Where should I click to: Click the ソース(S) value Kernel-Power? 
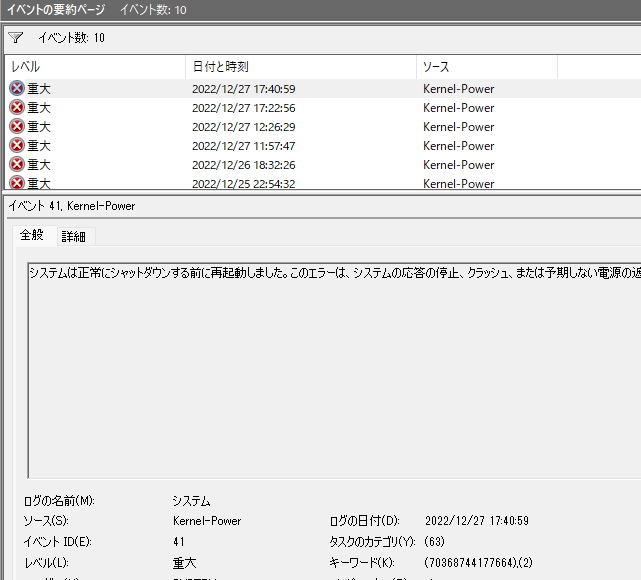pos(207,521)
